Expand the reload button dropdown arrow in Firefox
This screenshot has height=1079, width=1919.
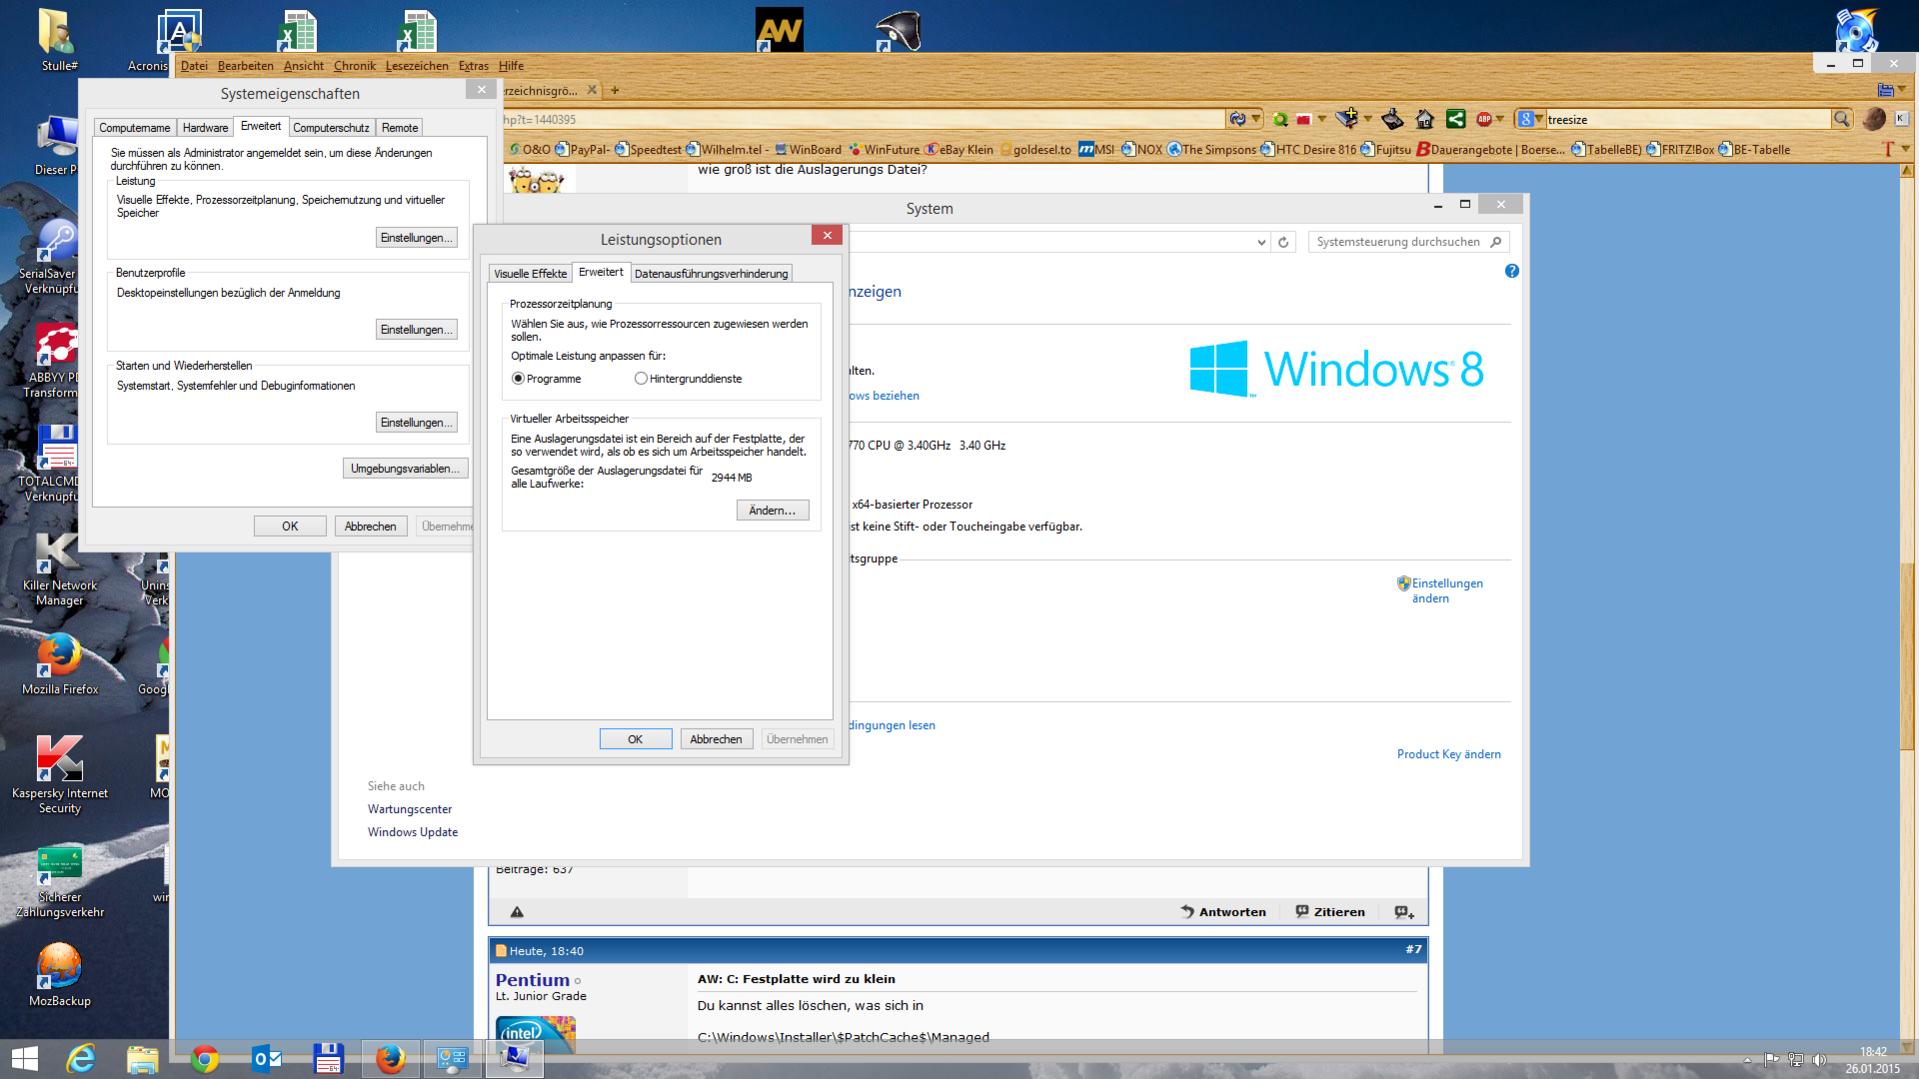(1256, 119)
